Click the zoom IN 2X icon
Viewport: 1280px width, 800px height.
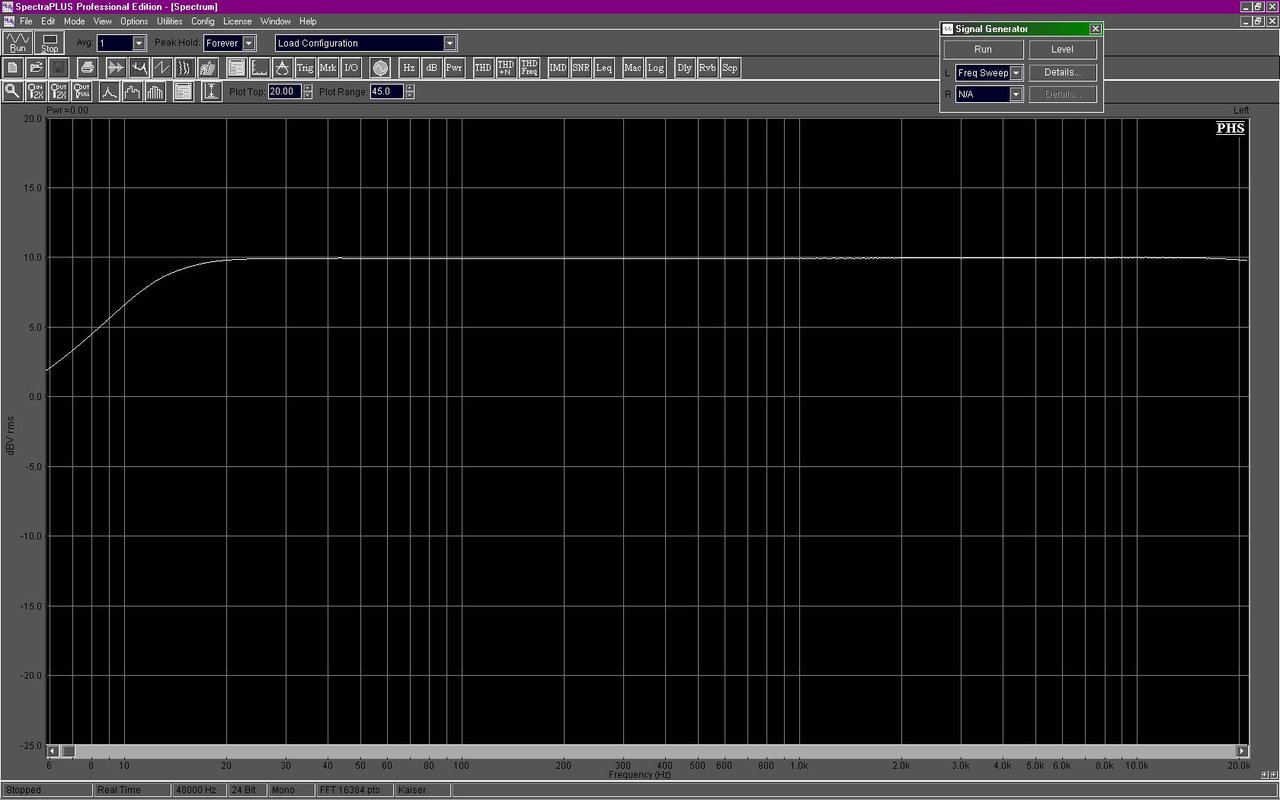click(36, 91)
